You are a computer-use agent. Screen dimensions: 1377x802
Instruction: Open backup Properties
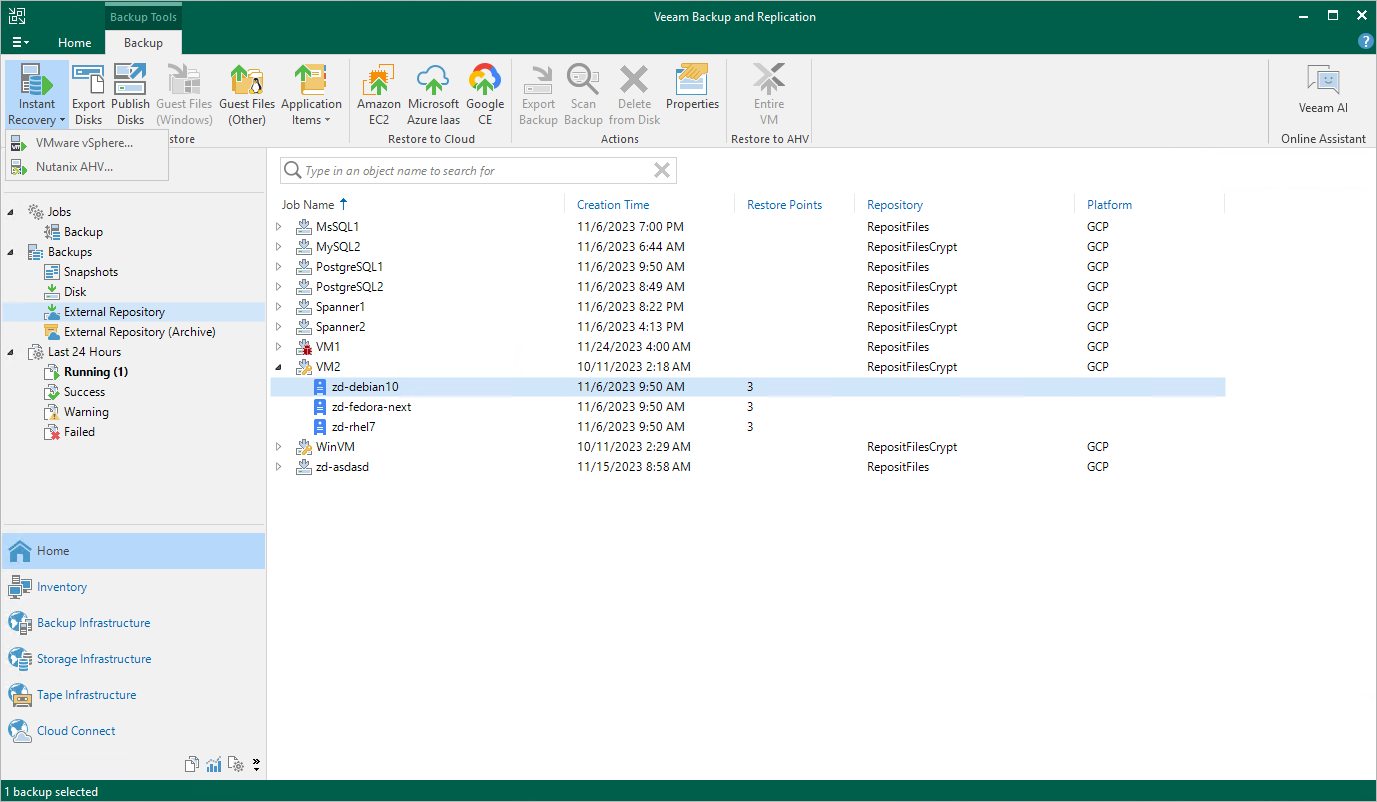[x=693, y=88]
